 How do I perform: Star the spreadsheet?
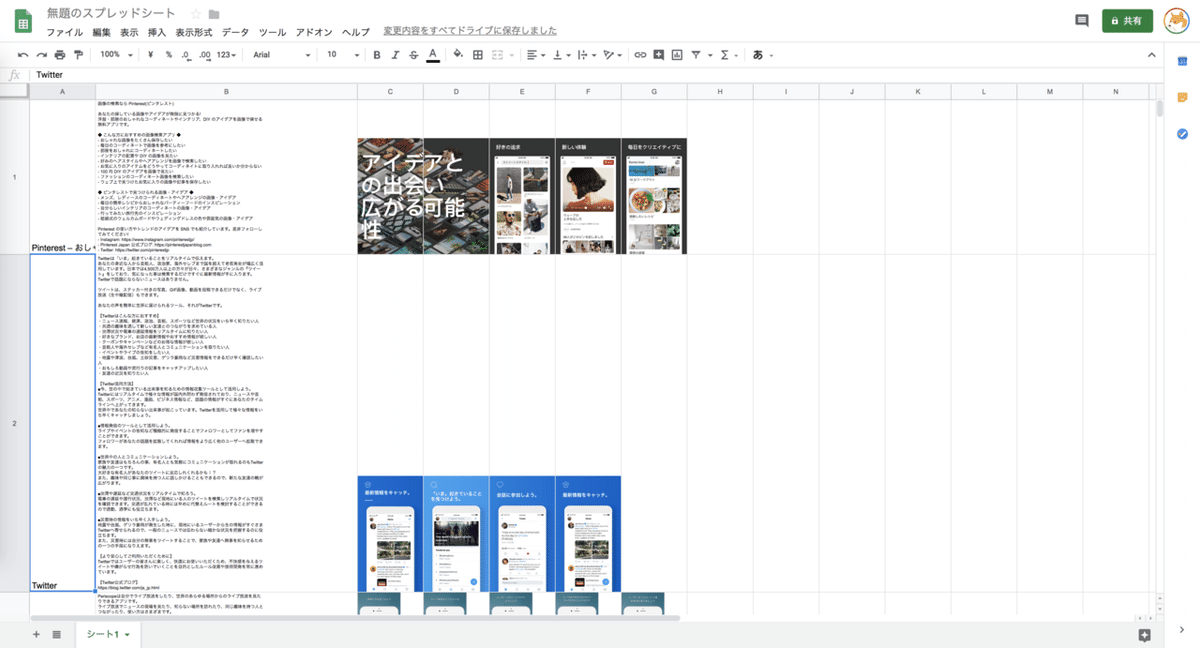(196, 14)
